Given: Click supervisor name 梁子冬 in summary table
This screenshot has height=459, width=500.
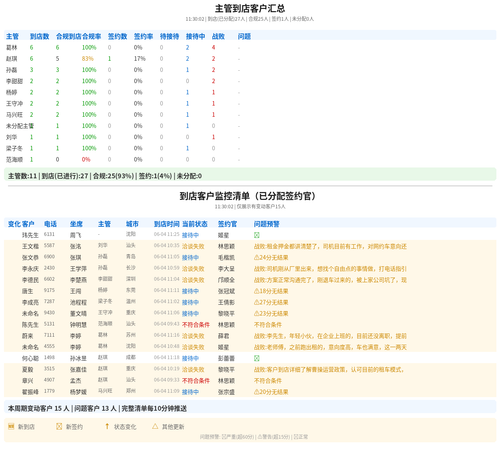Looking at the screenshot, I should click(x=14, y=148).
